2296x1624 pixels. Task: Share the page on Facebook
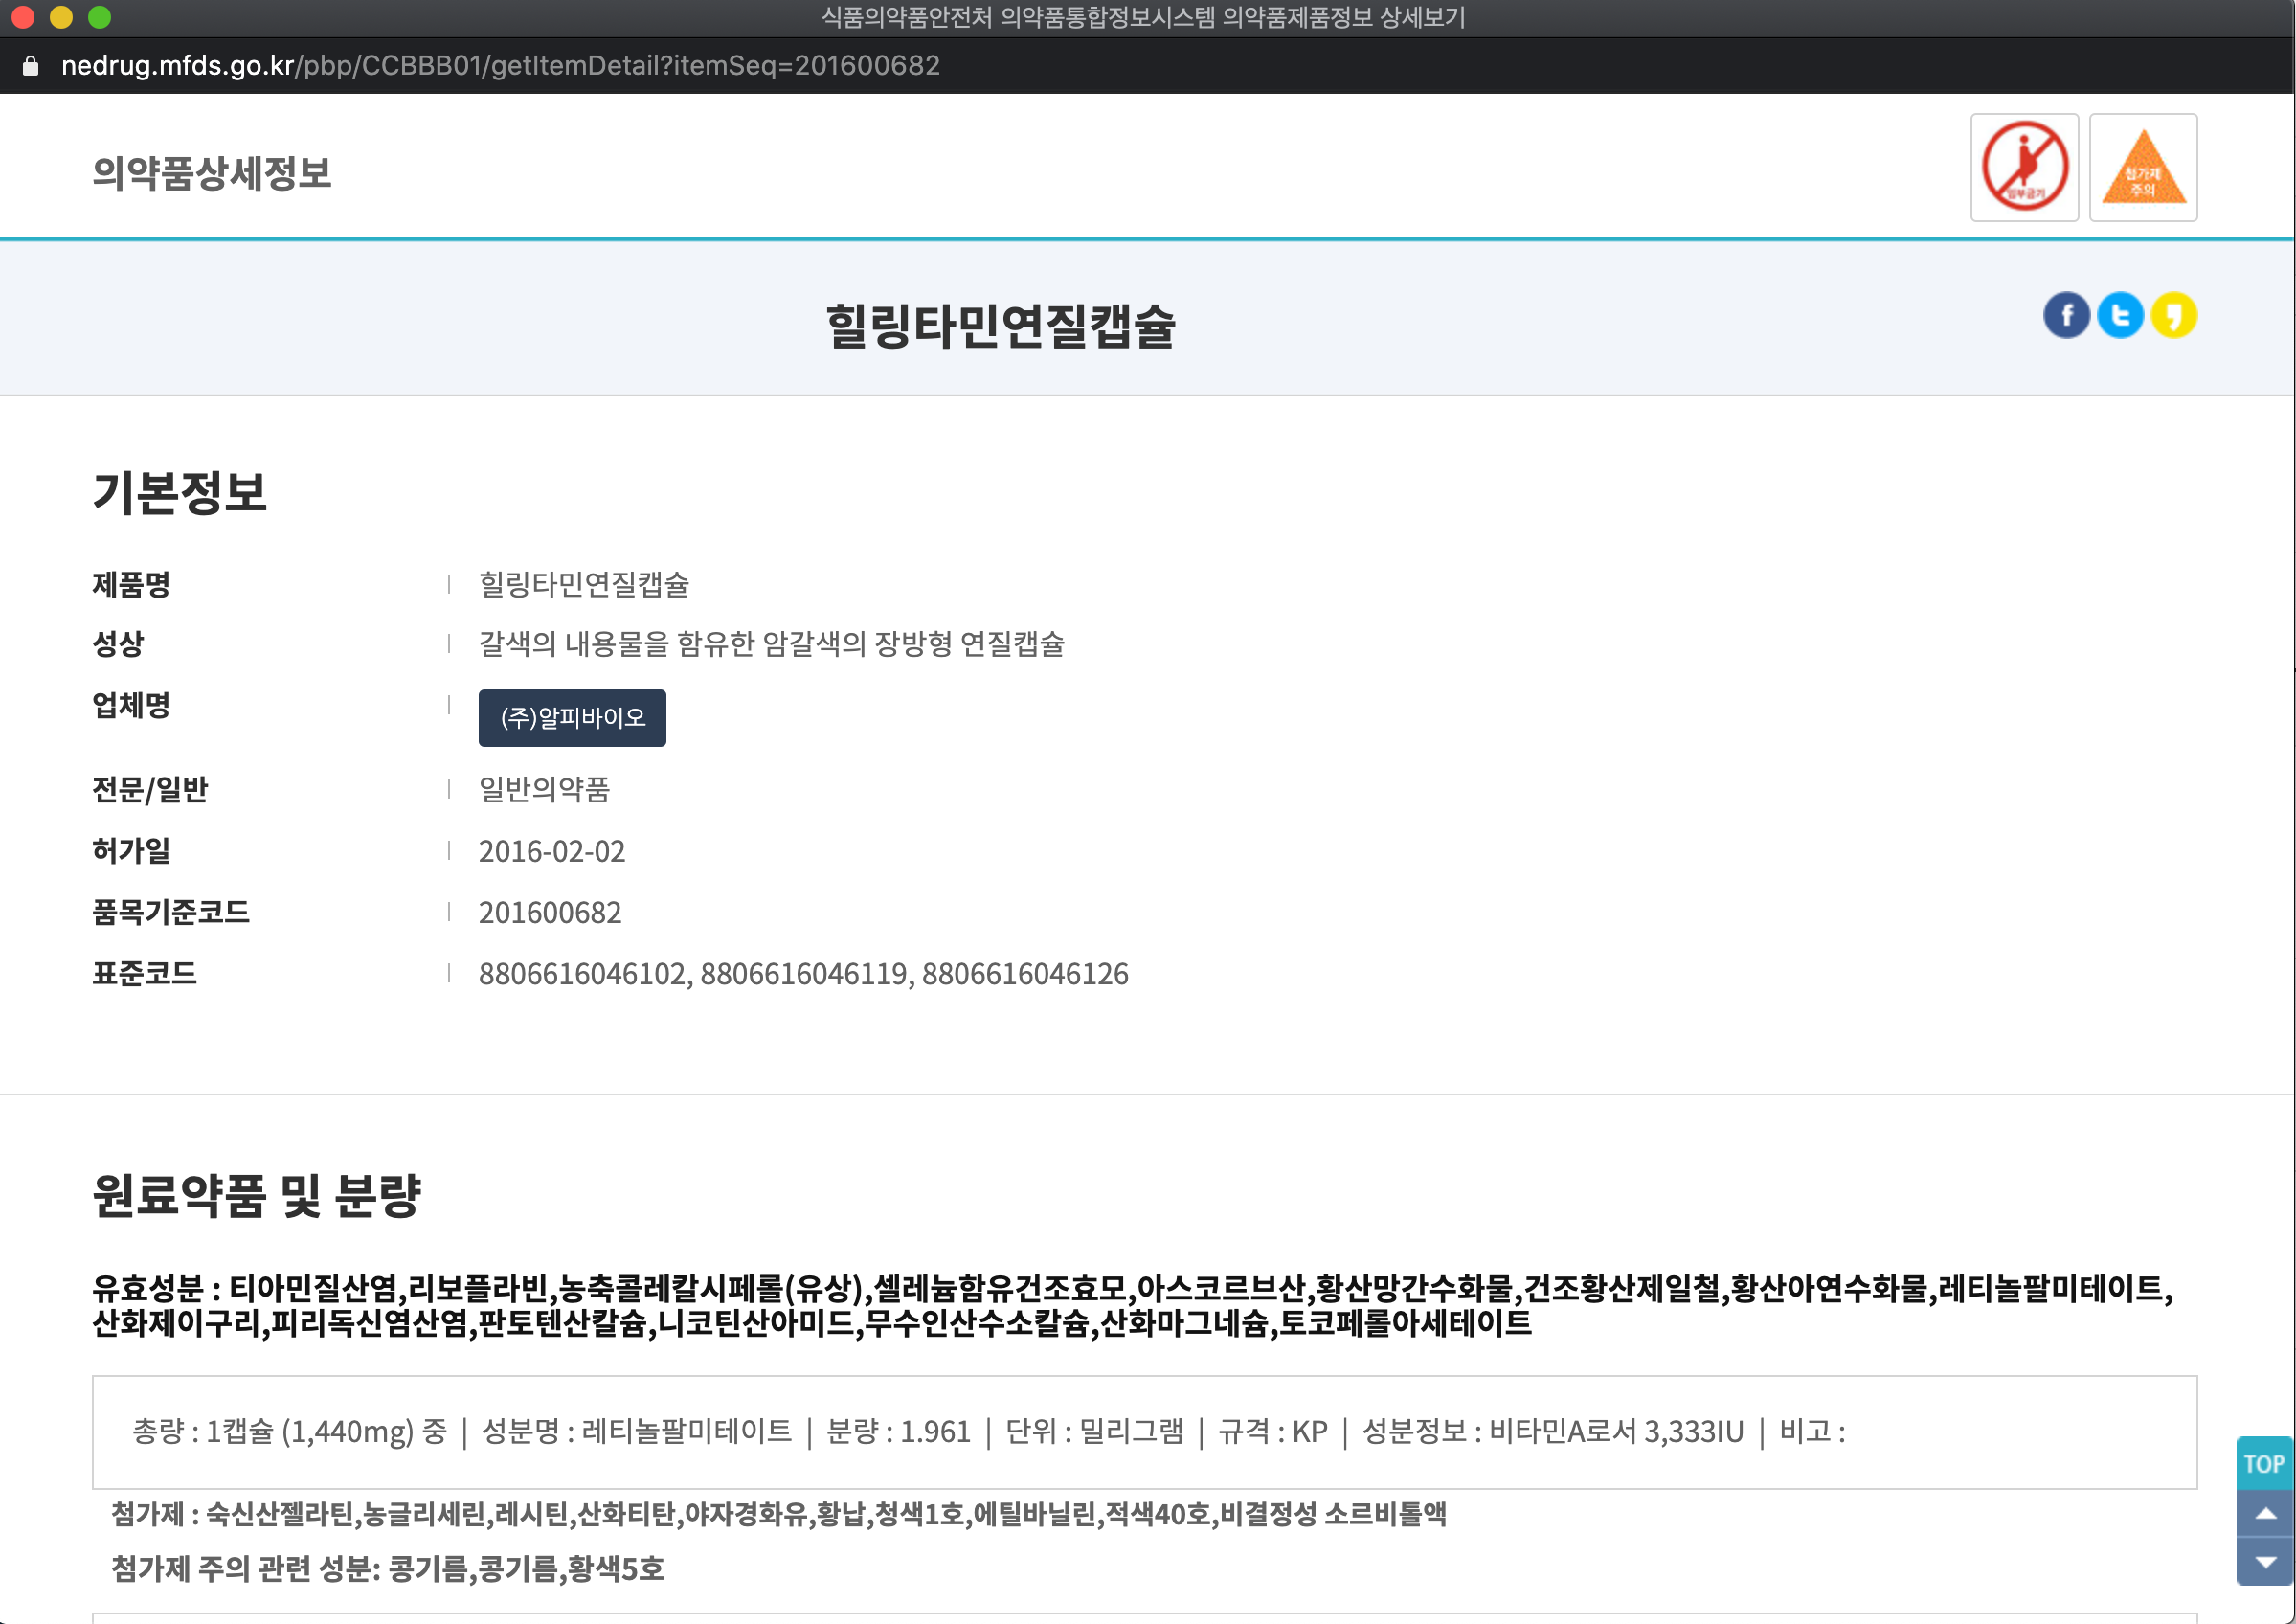tap(2066, 316)
